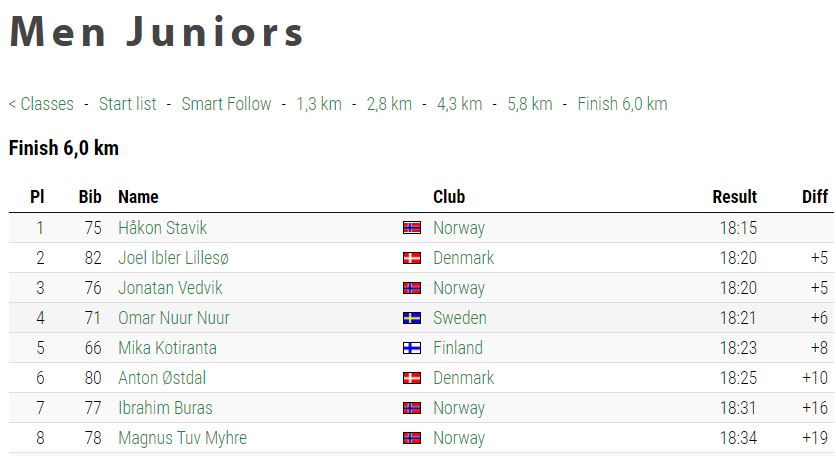The height and width of the screenshot is (456, 836).
Task: Click the Finland flag beside Mika Kotiranta
Action: tap(412, 348)
